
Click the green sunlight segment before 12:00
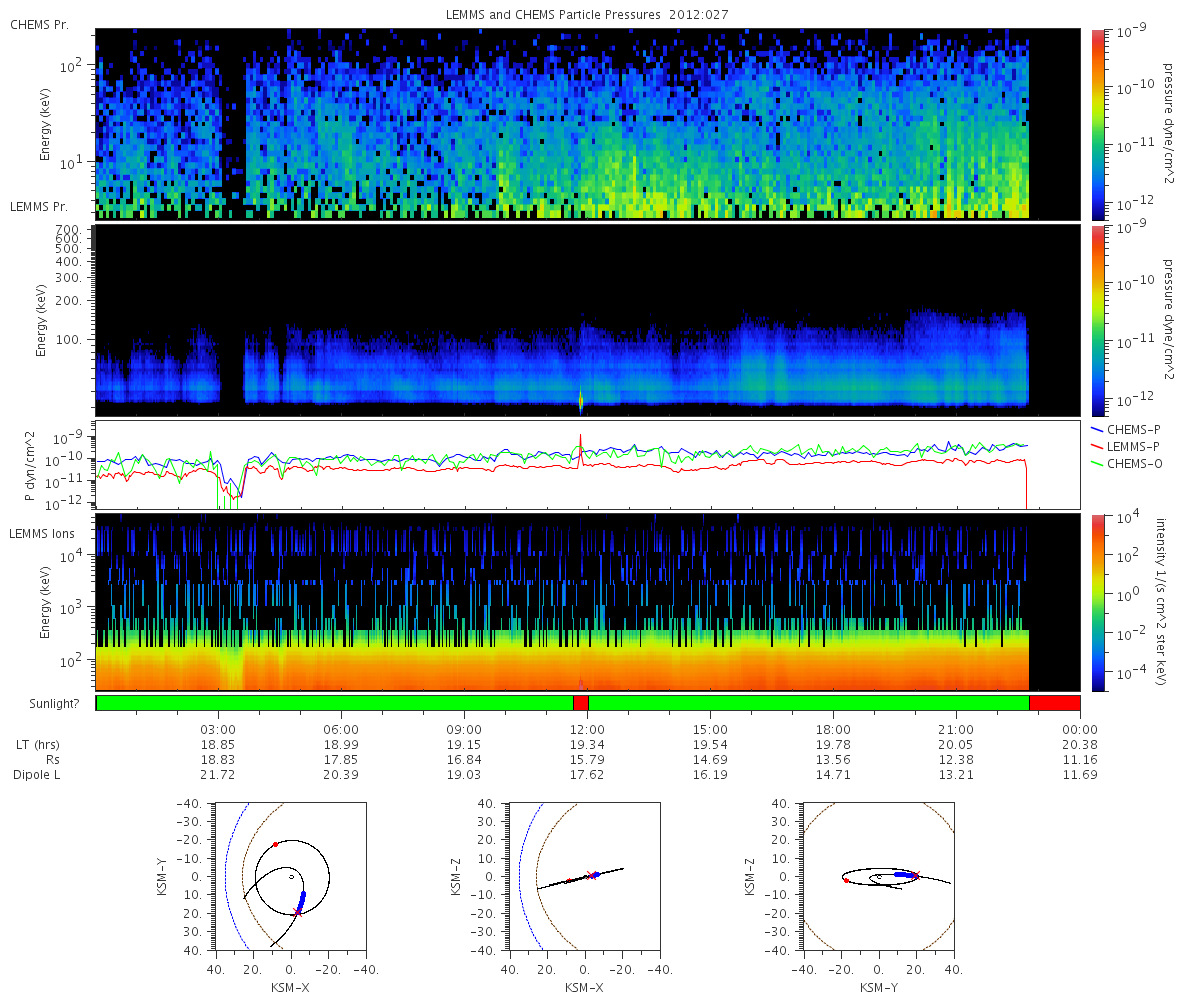tap(335, 703)
